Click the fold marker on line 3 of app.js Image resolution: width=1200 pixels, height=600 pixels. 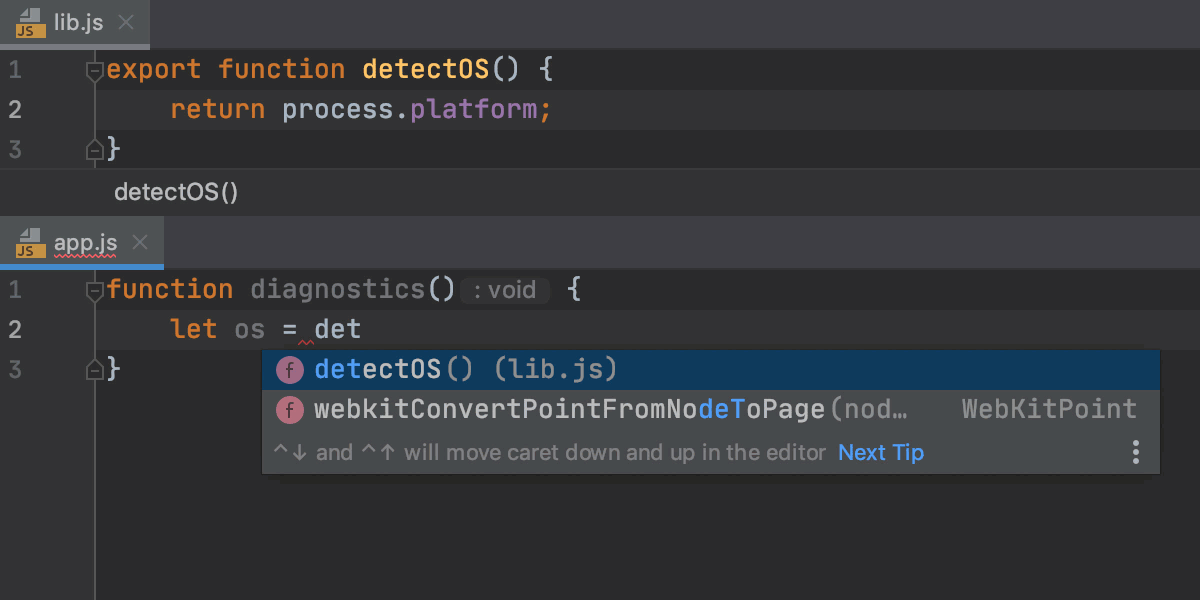pos(95,369)
